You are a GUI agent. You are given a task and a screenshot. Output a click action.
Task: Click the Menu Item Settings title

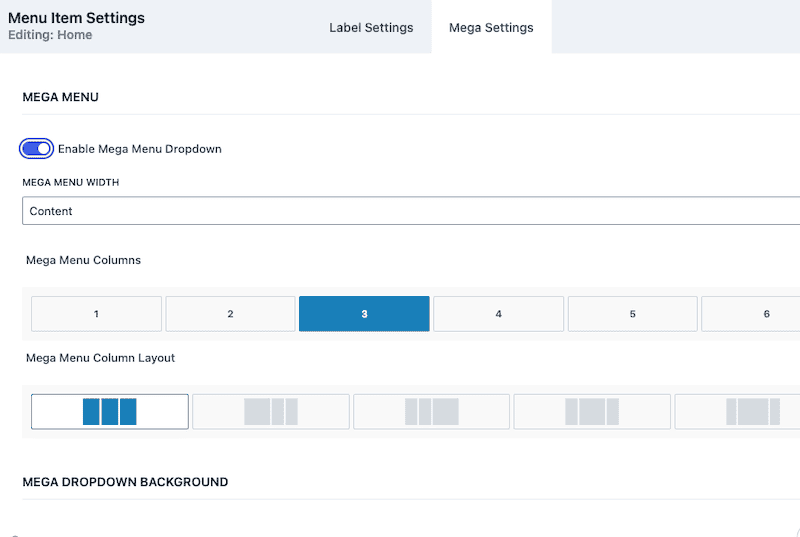click(x=77, y=18)
